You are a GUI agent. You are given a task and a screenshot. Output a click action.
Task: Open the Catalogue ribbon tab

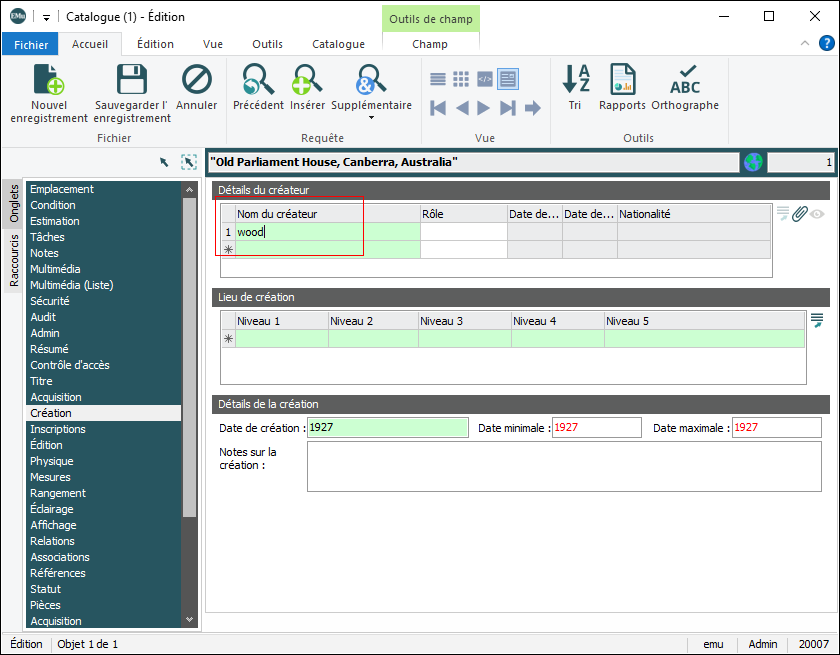[x=338, y=44]
